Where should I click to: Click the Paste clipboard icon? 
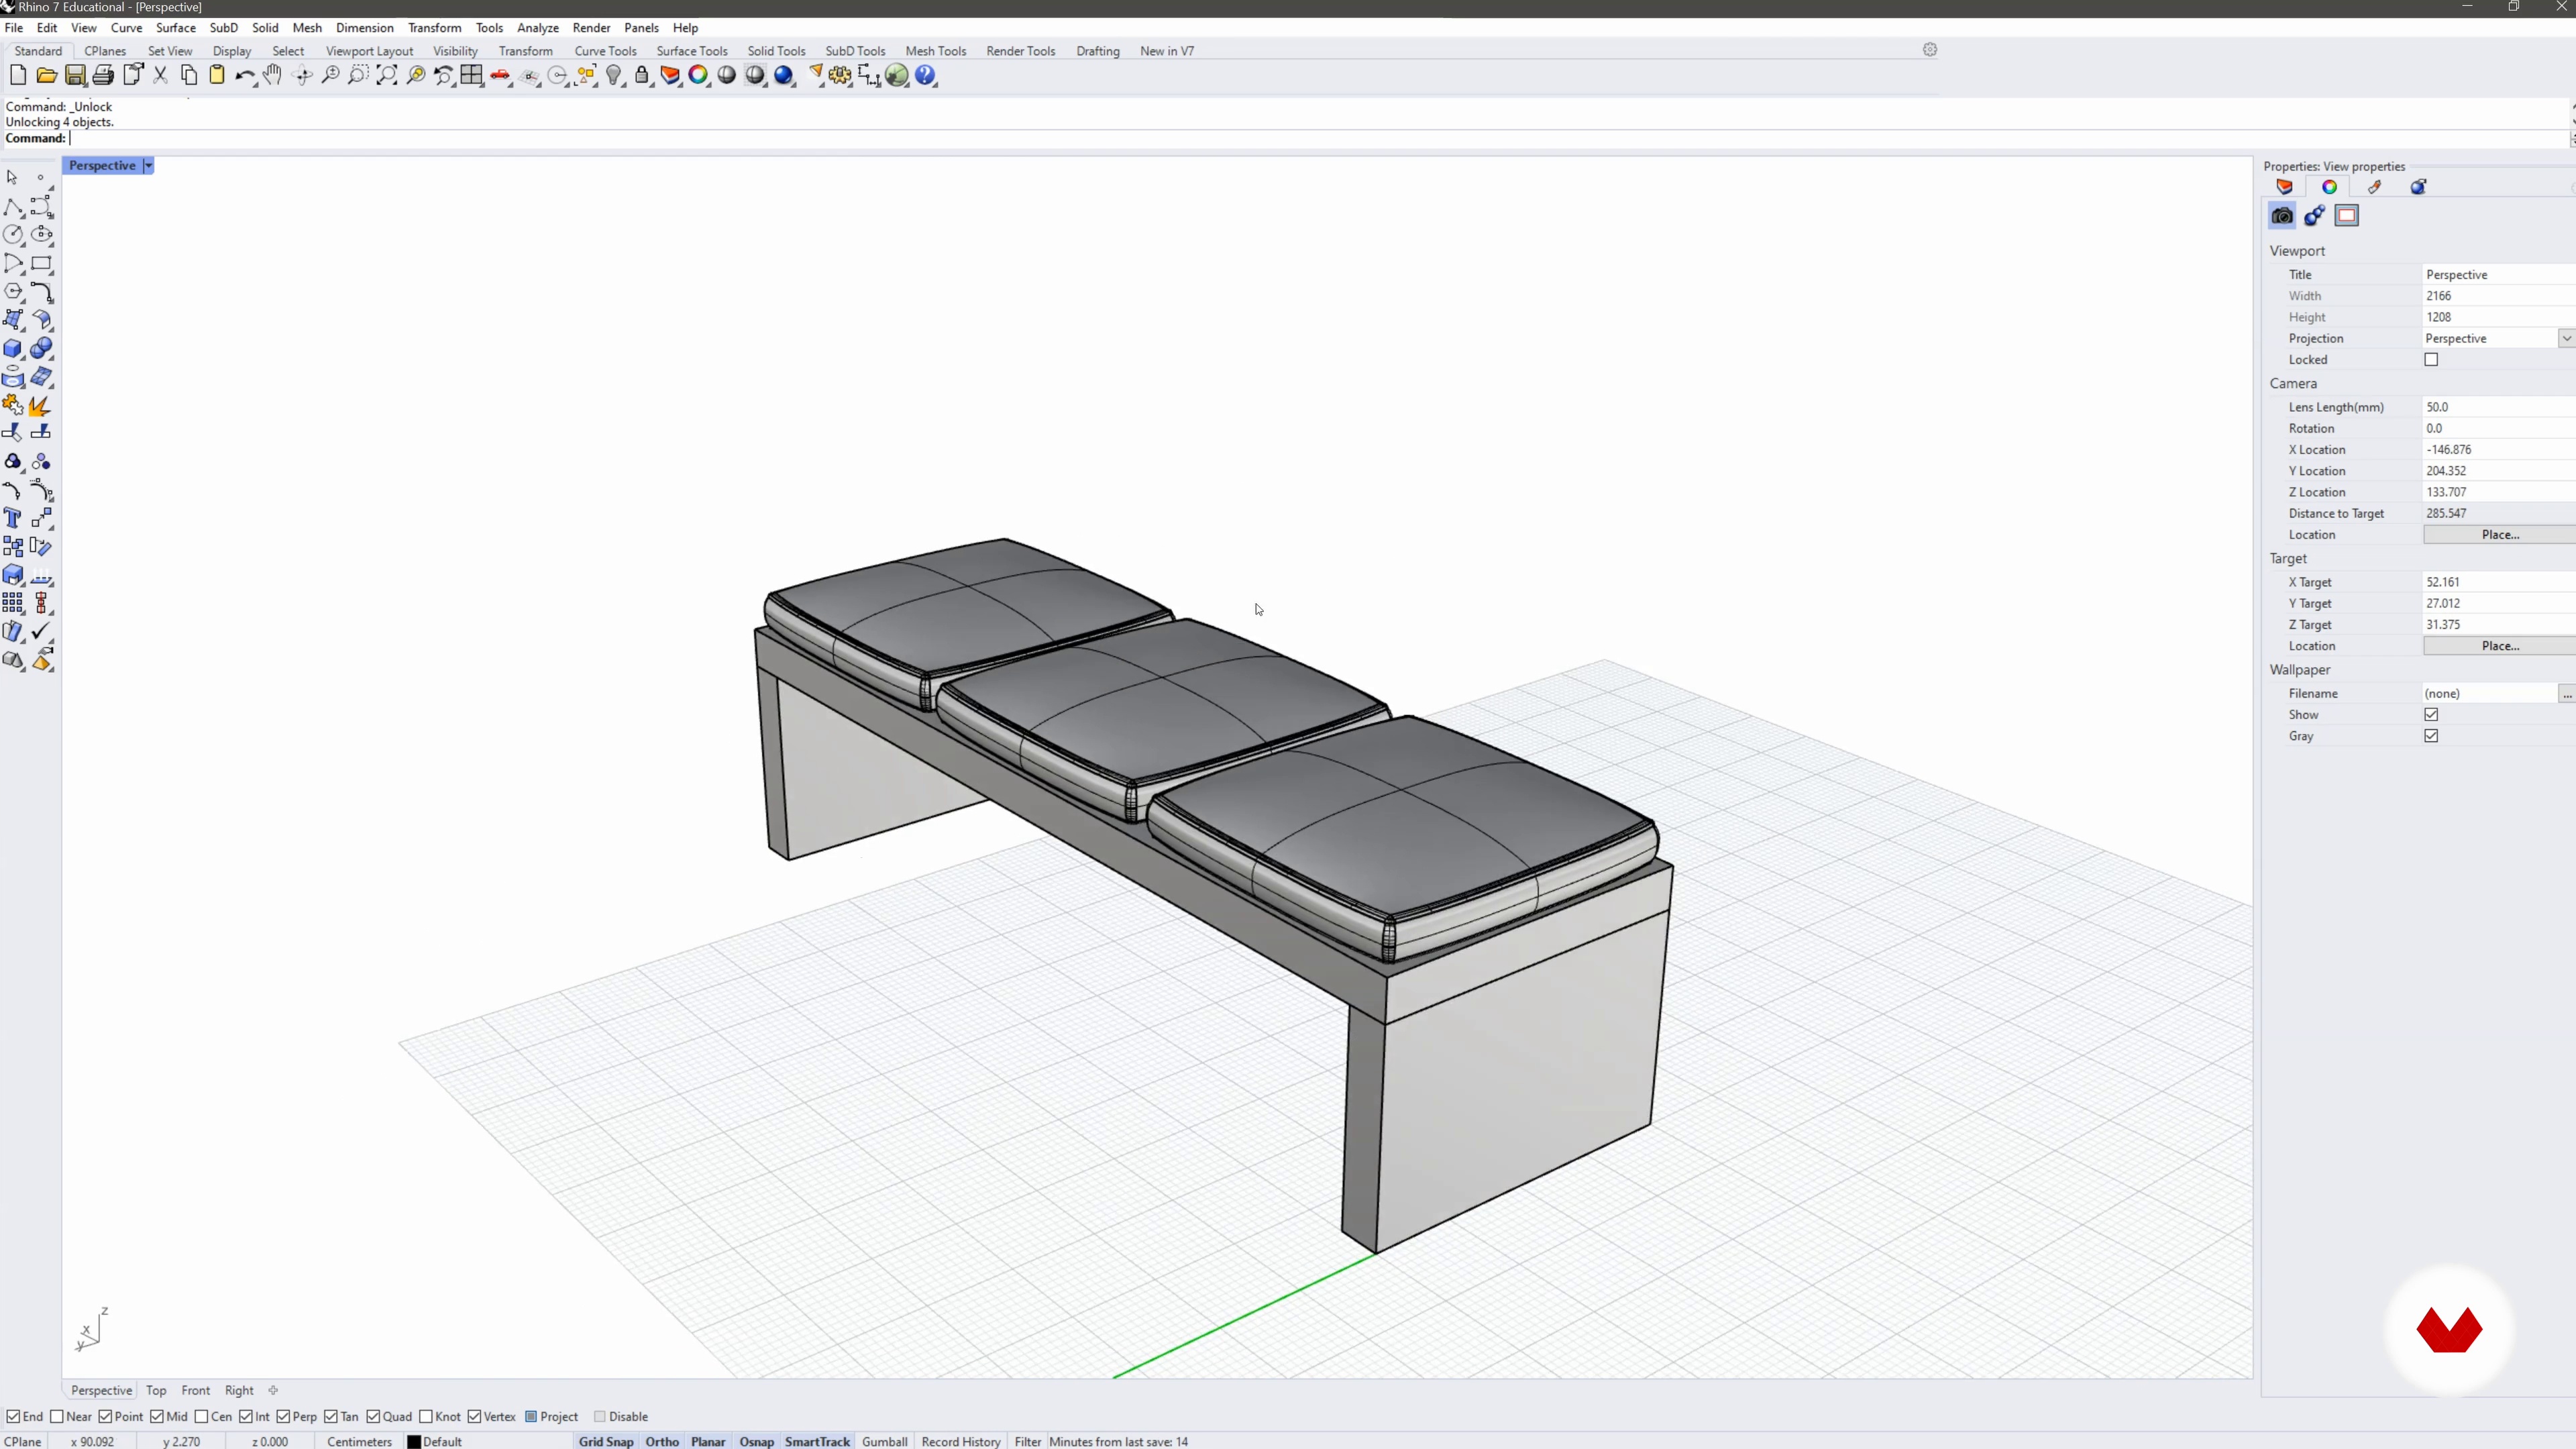tap(217, 75)
